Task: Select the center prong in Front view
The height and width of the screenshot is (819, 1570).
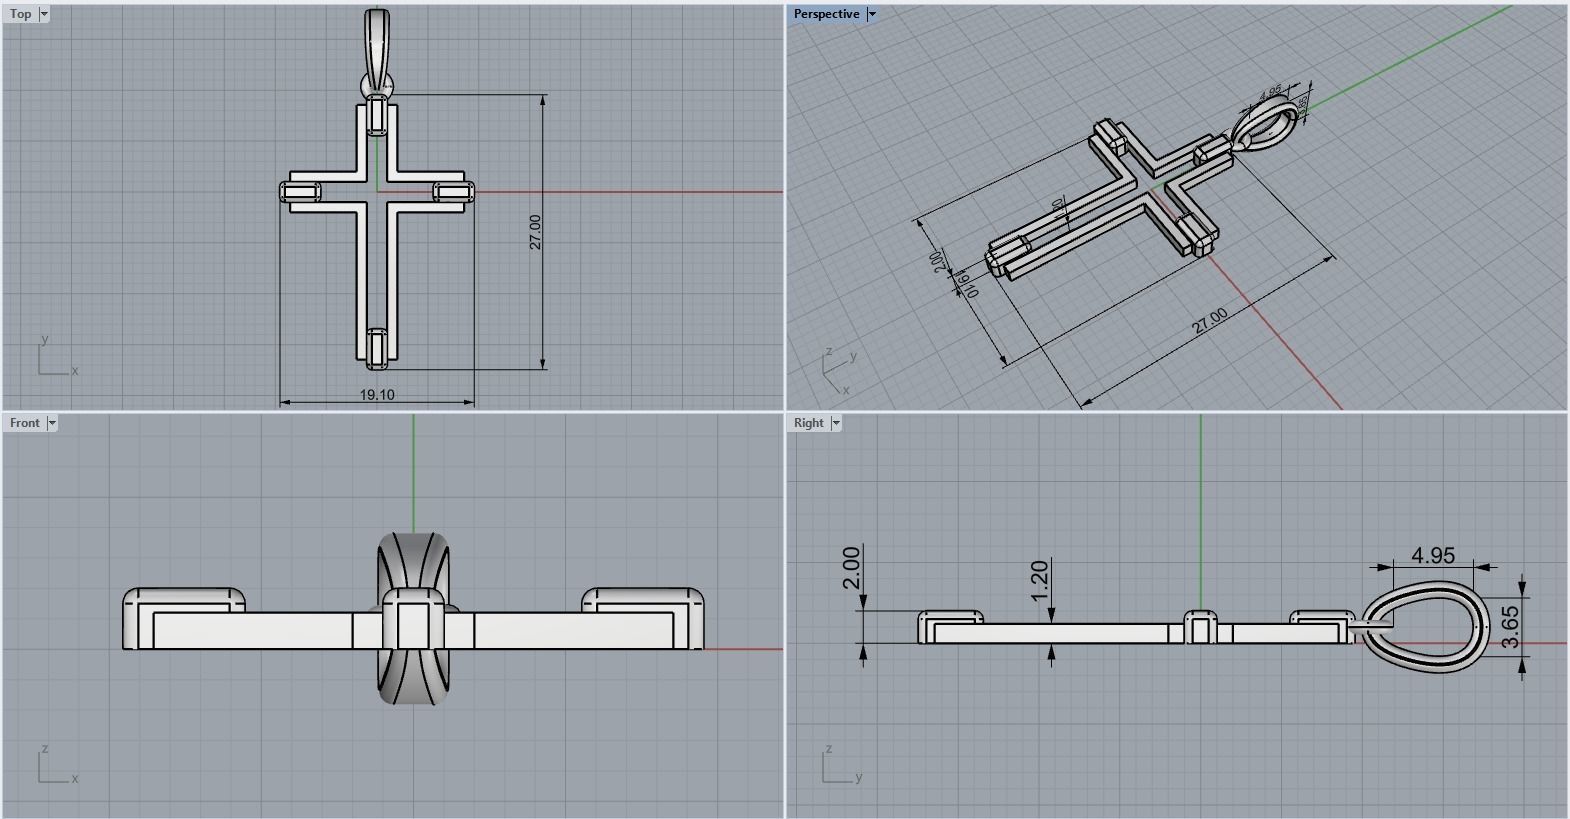Action: pyautogui.click(x=412, y=620)
